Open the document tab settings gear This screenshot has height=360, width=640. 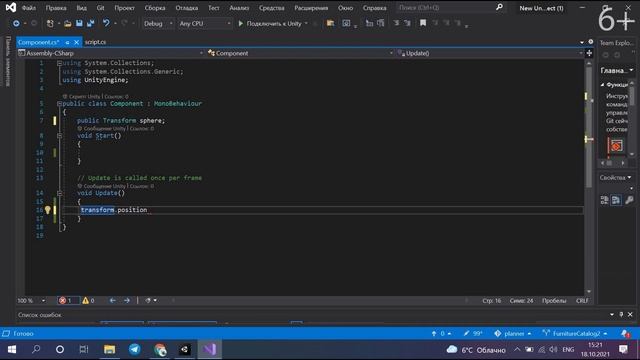coord(591,42)
